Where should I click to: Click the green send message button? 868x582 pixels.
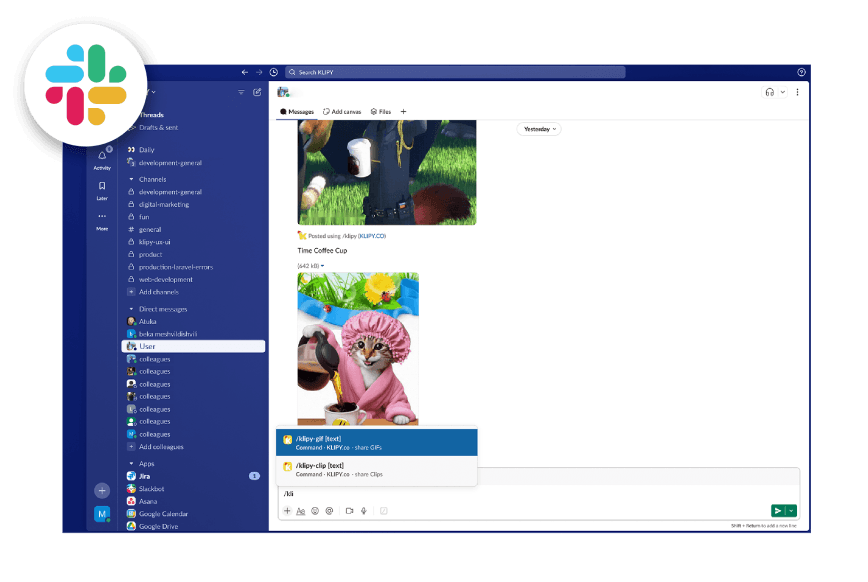(x=779, y=510)
